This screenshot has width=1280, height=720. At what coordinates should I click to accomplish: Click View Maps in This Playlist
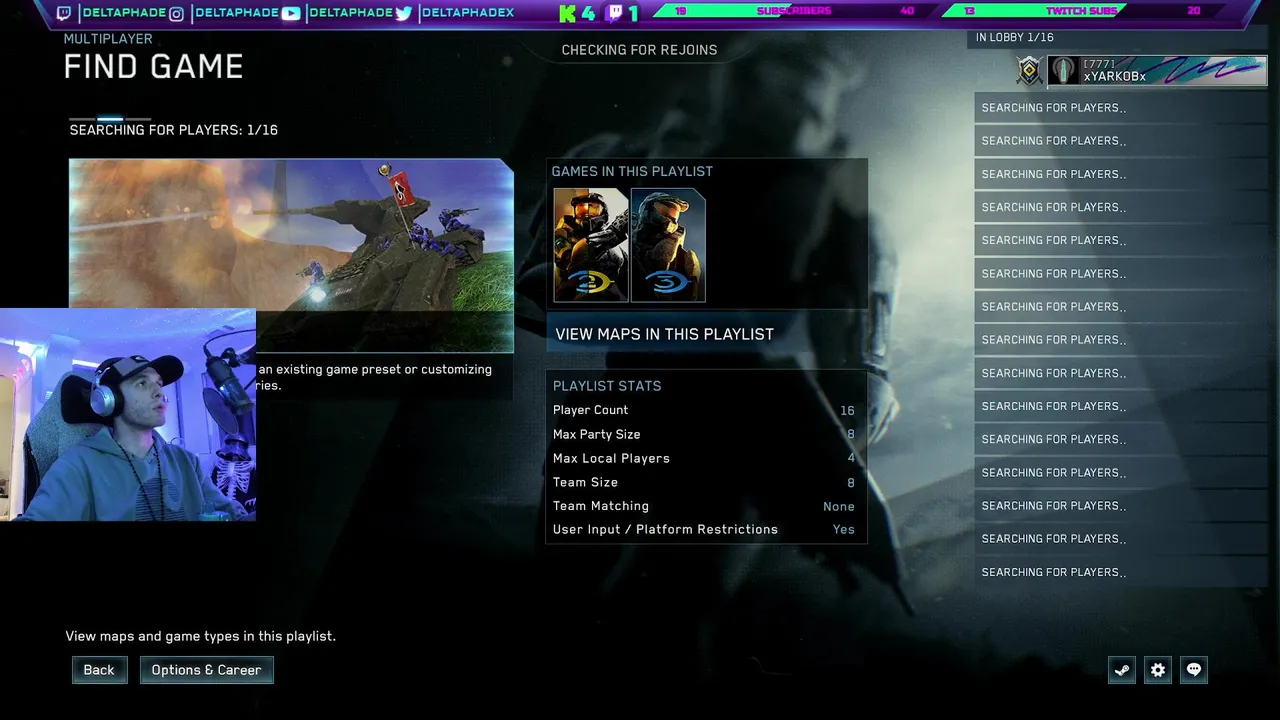(707, 334)
